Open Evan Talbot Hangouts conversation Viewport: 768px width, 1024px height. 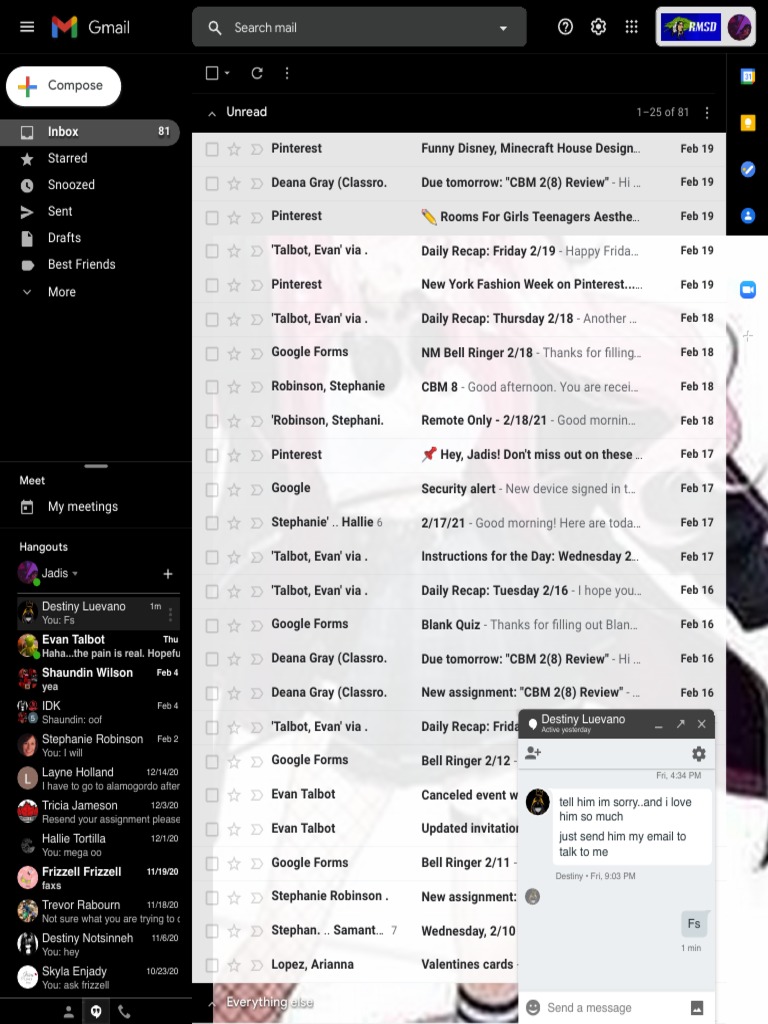pyautogui.click(x=98, y=646)
